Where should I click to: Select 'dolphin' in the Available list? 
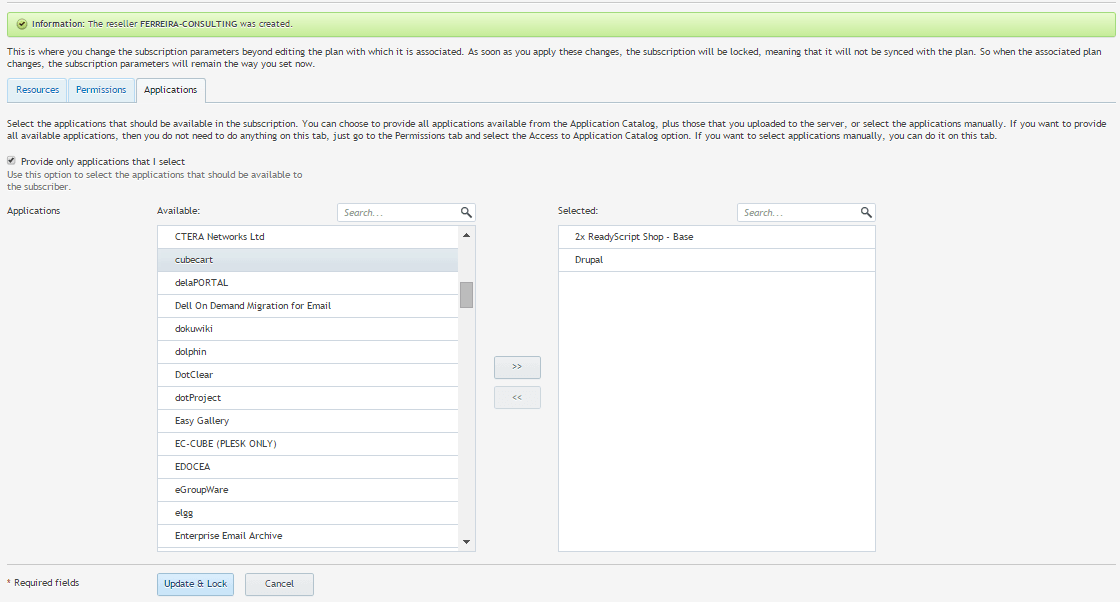coord(308,352)
